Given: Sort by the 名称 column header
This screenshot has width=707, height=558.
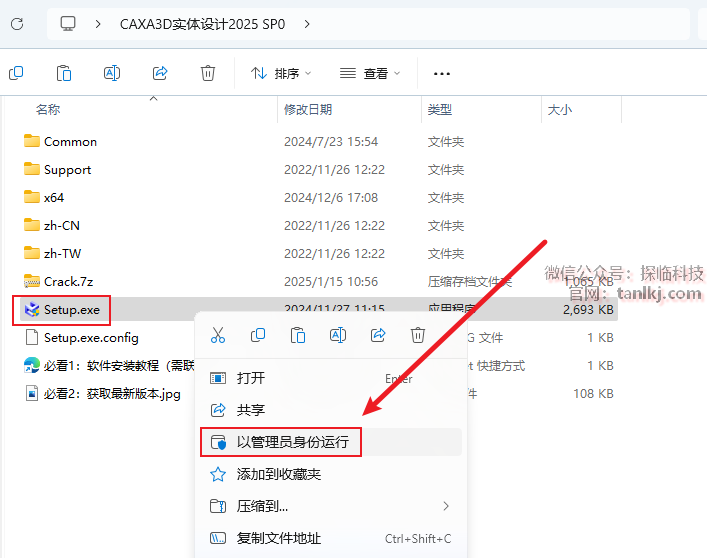Looking at the screenshot, I should coord(48,110).
